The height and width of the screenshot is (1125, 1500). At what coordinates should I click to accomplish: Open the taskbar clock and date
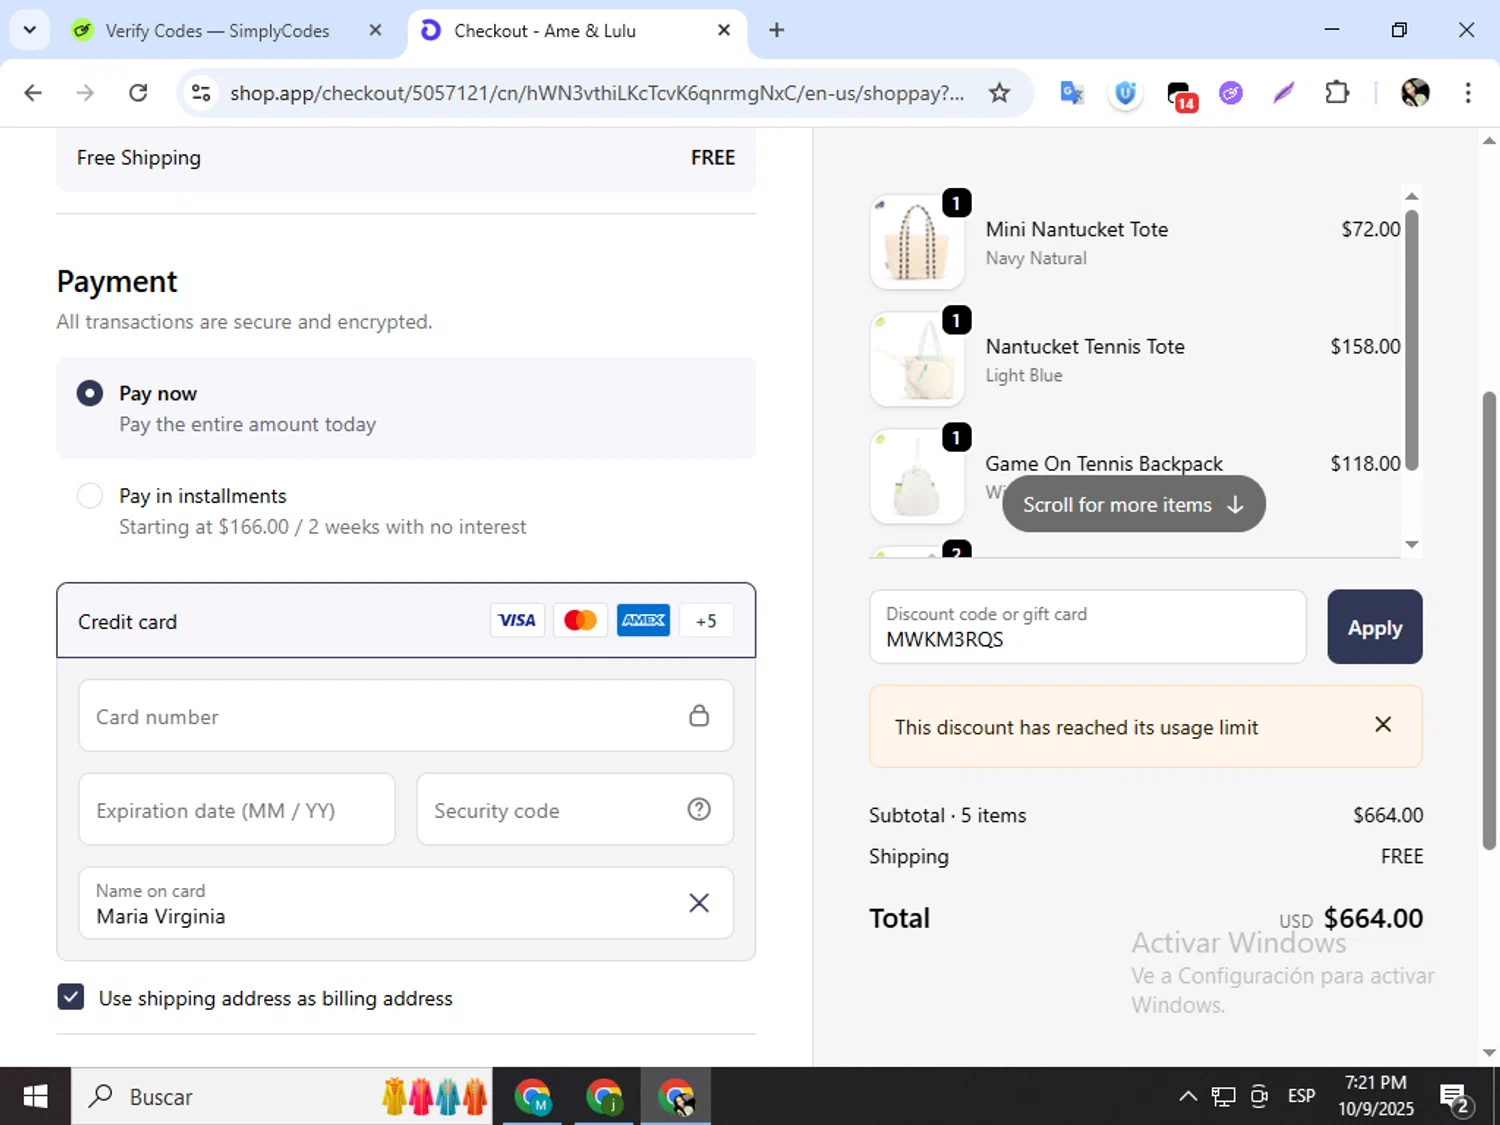(1376, 1096)
